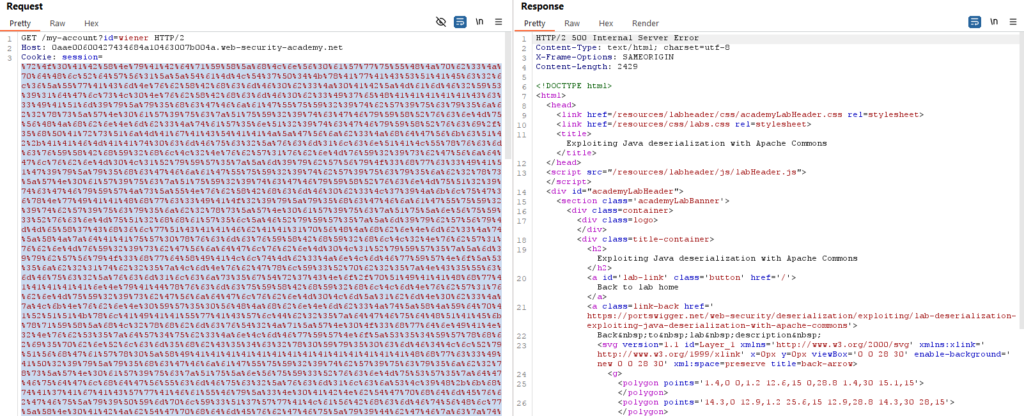Select the Request Pretty tab

click(20, 23)
